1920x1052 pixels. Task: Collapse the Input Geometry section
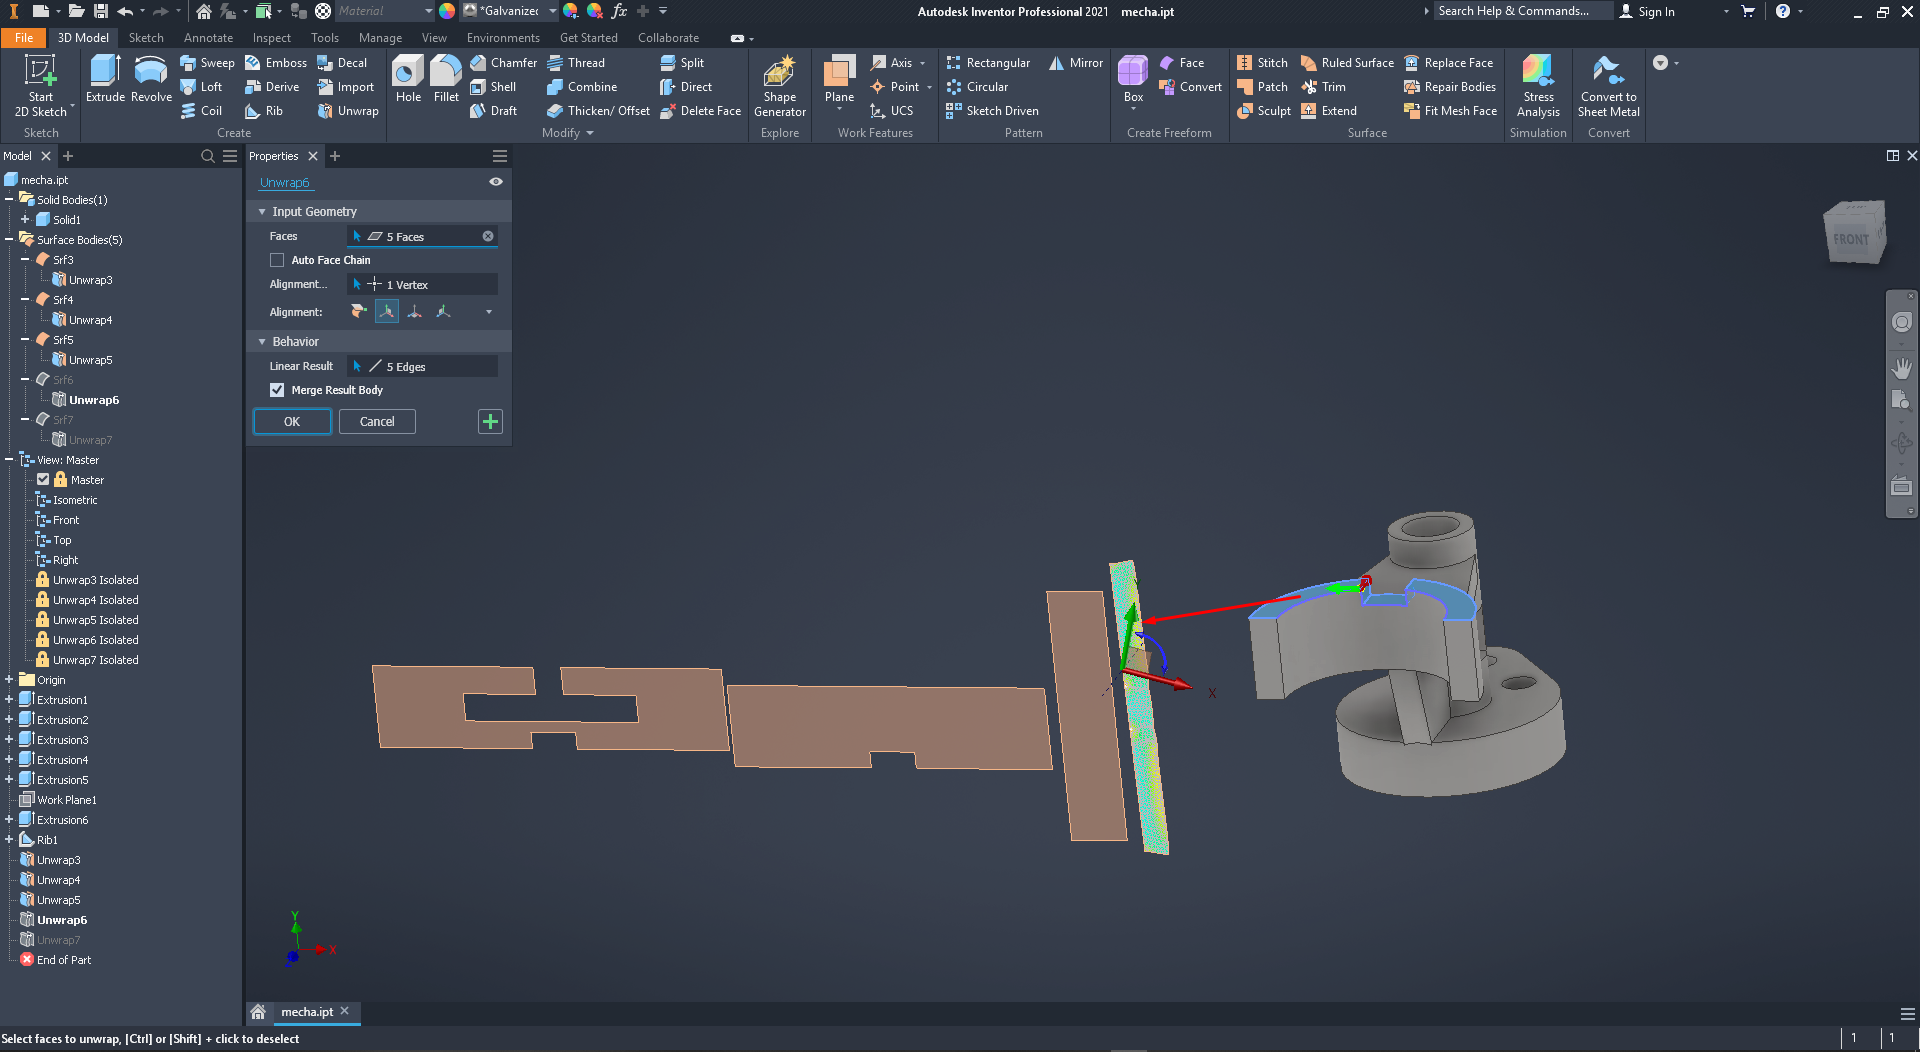[x=262, y=211]
